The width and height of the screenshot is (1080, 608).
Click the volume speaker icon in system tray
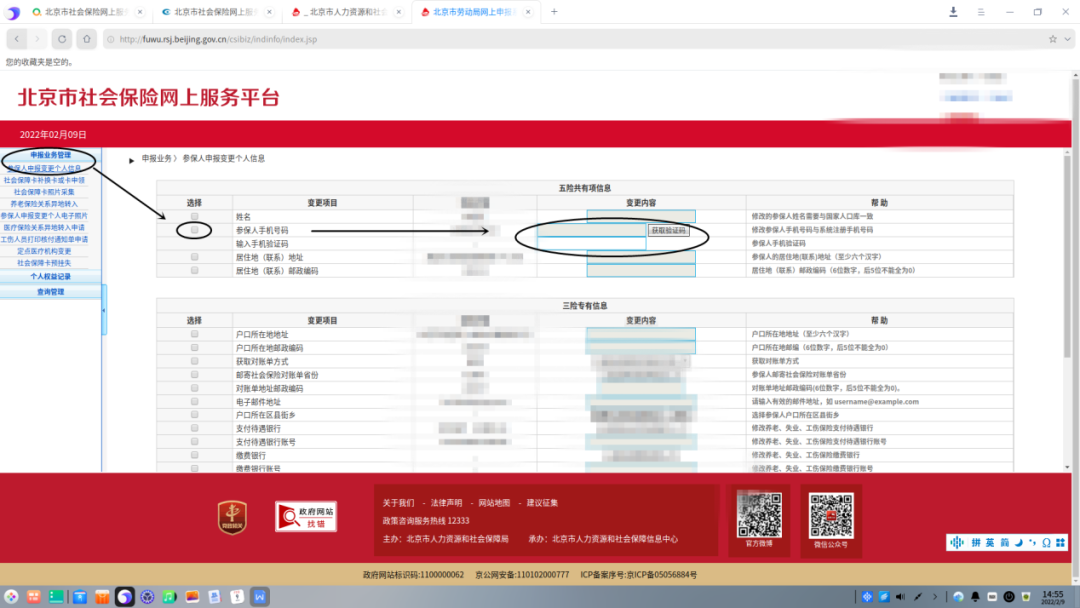[x=900, y=597]
